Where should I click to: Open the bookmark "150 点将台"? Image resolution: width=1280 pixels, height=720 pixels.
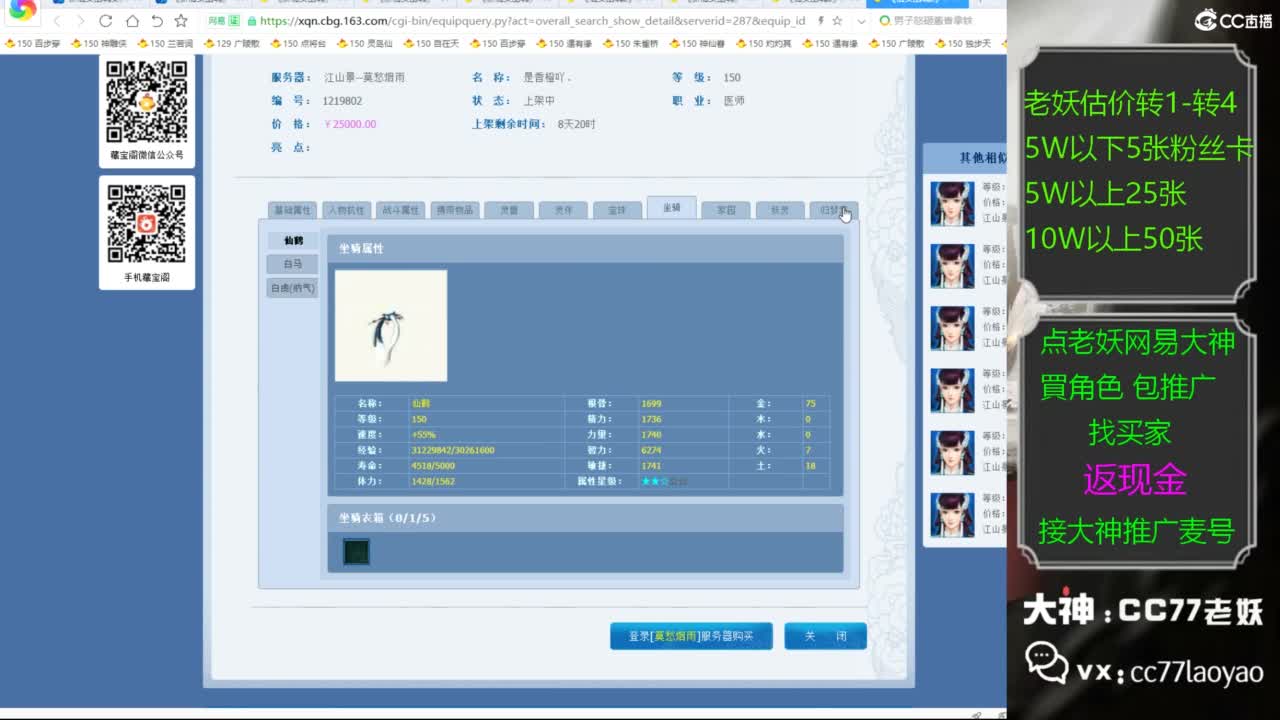[298, 44]
